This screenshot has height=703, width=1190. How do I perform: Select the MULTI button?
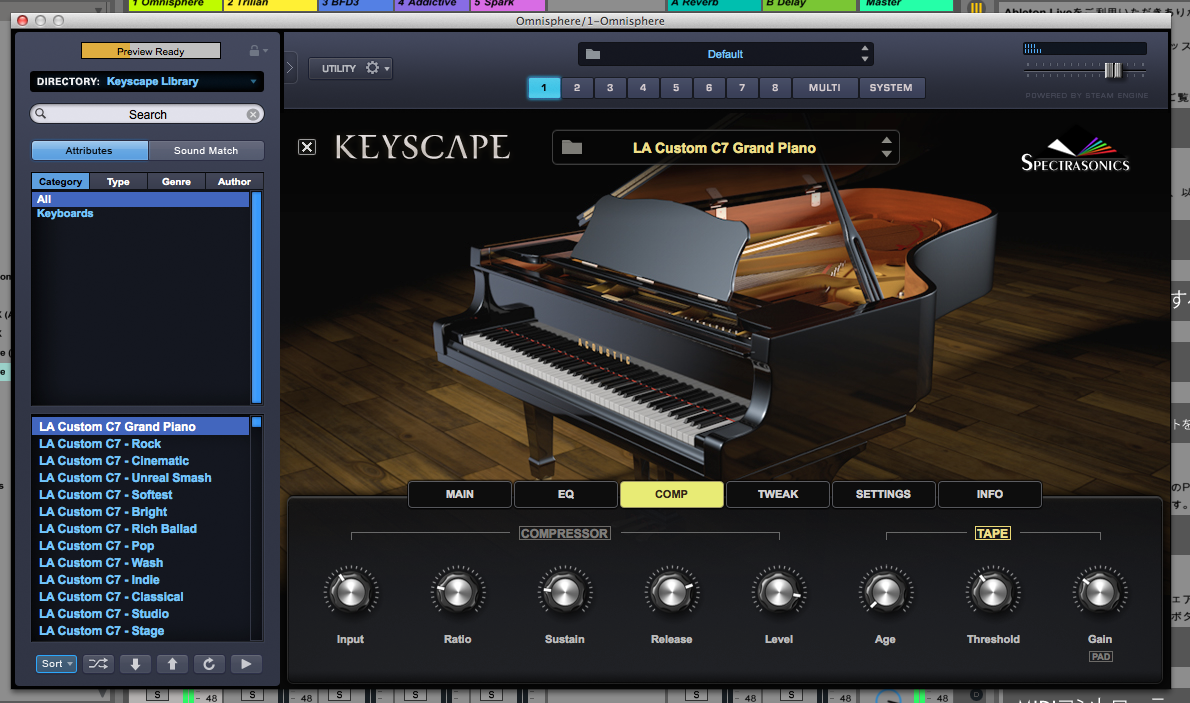coord(824,88)
